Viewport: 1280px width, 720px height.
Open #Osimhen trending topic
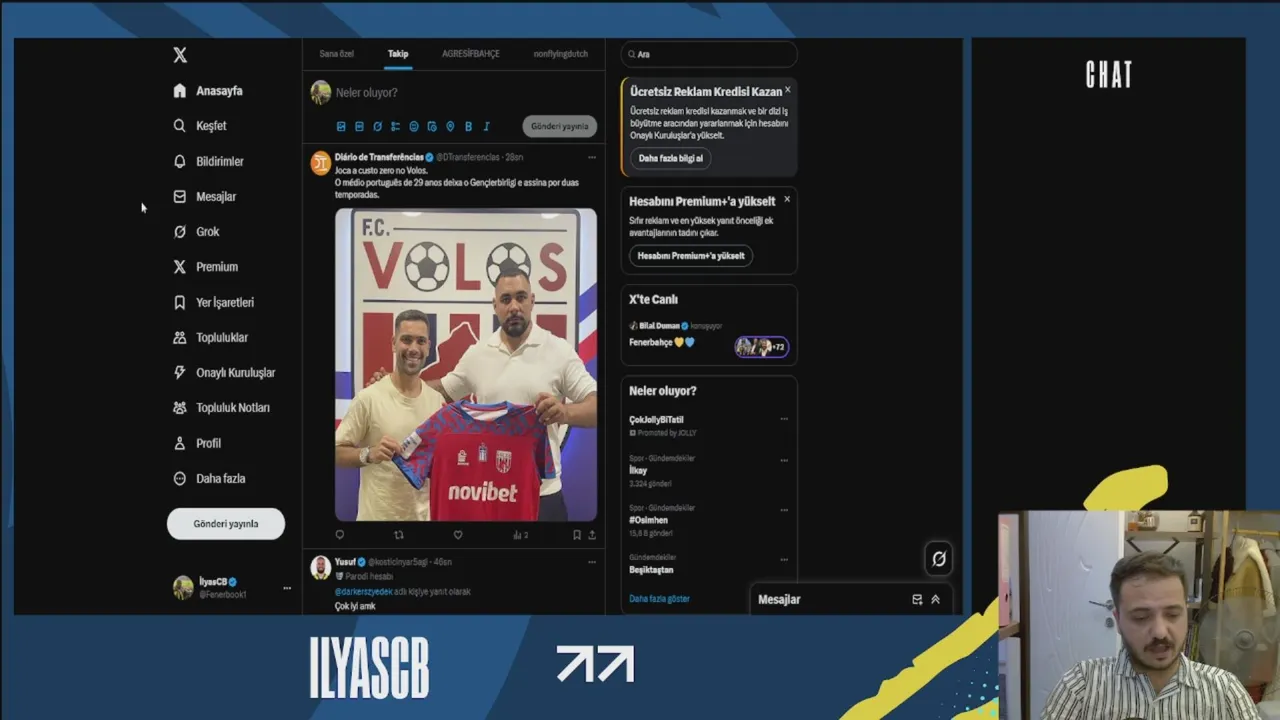649,521
